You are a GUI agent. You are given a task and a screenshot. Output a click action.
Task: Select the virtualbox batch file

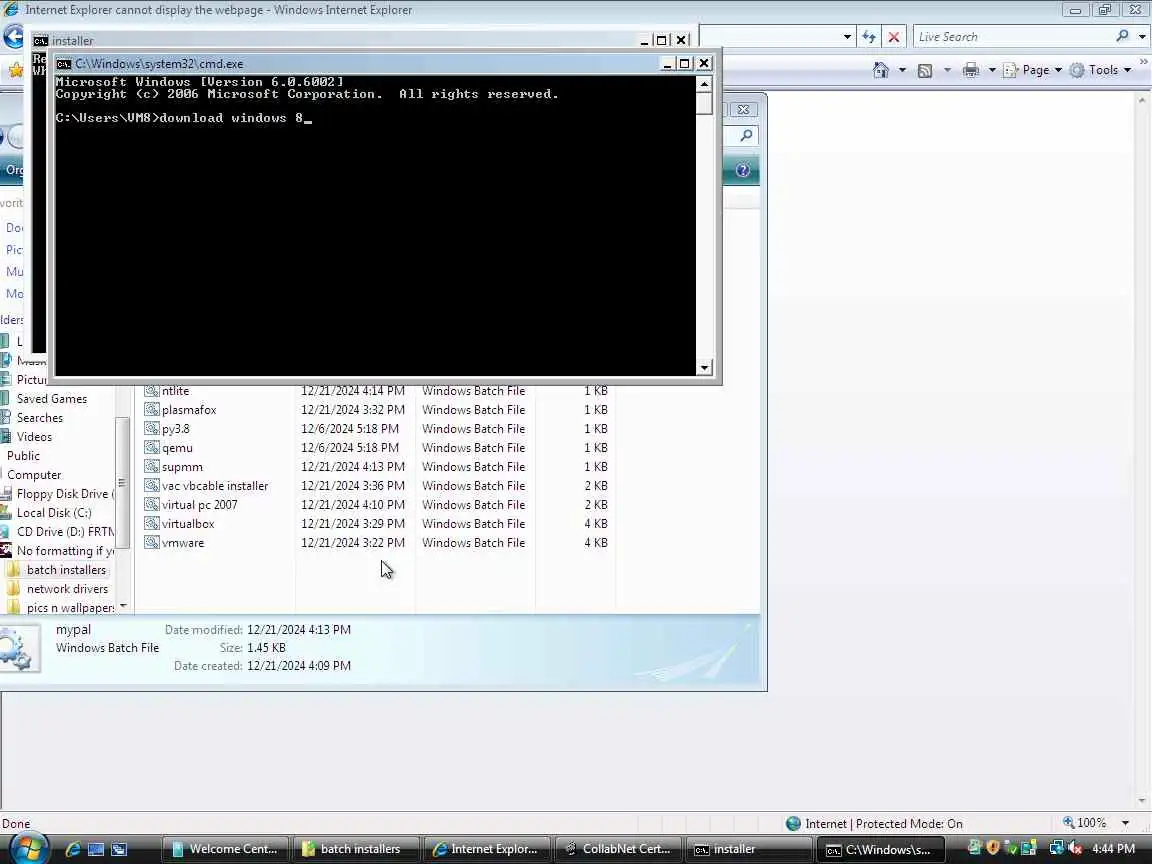188,525
